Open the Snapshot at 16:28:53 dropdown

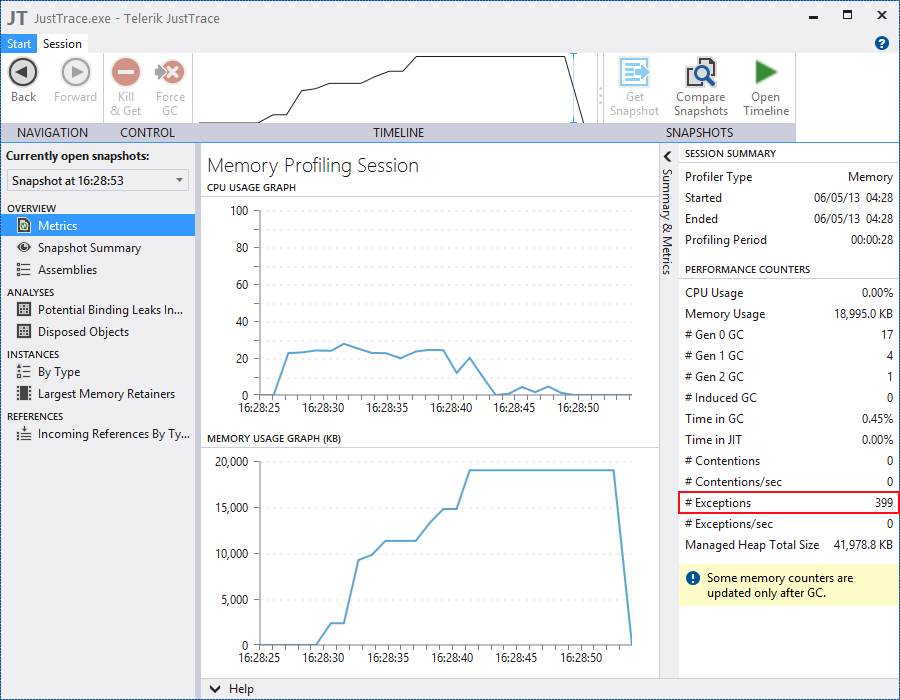[98, 181]
